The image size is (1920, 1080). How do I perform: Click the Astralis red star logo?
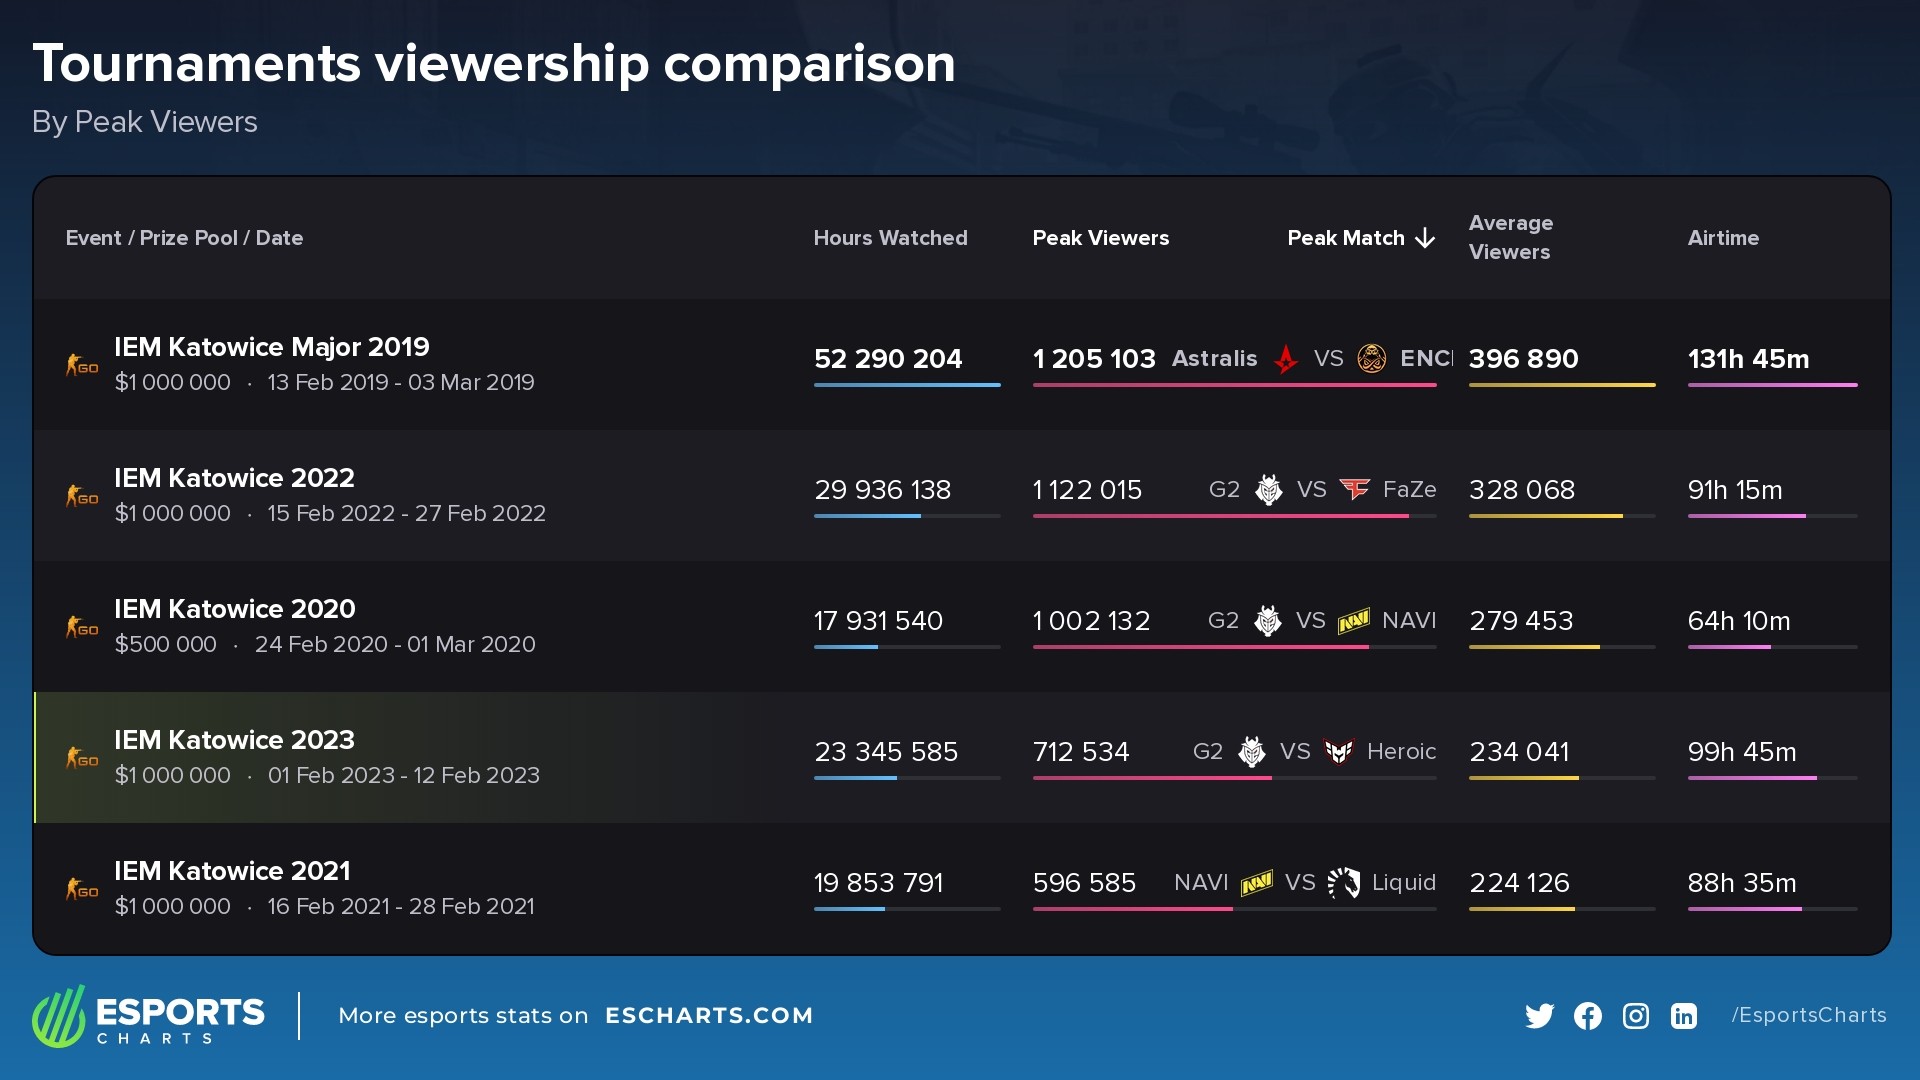point(1286,358)
